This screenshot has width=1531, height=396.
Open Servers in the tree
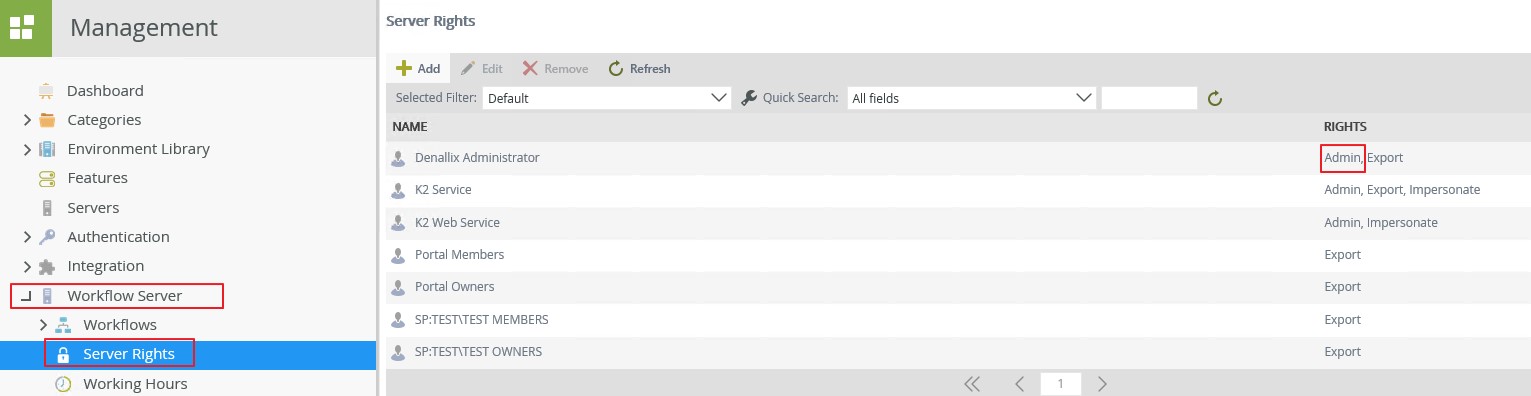(93, 208)
